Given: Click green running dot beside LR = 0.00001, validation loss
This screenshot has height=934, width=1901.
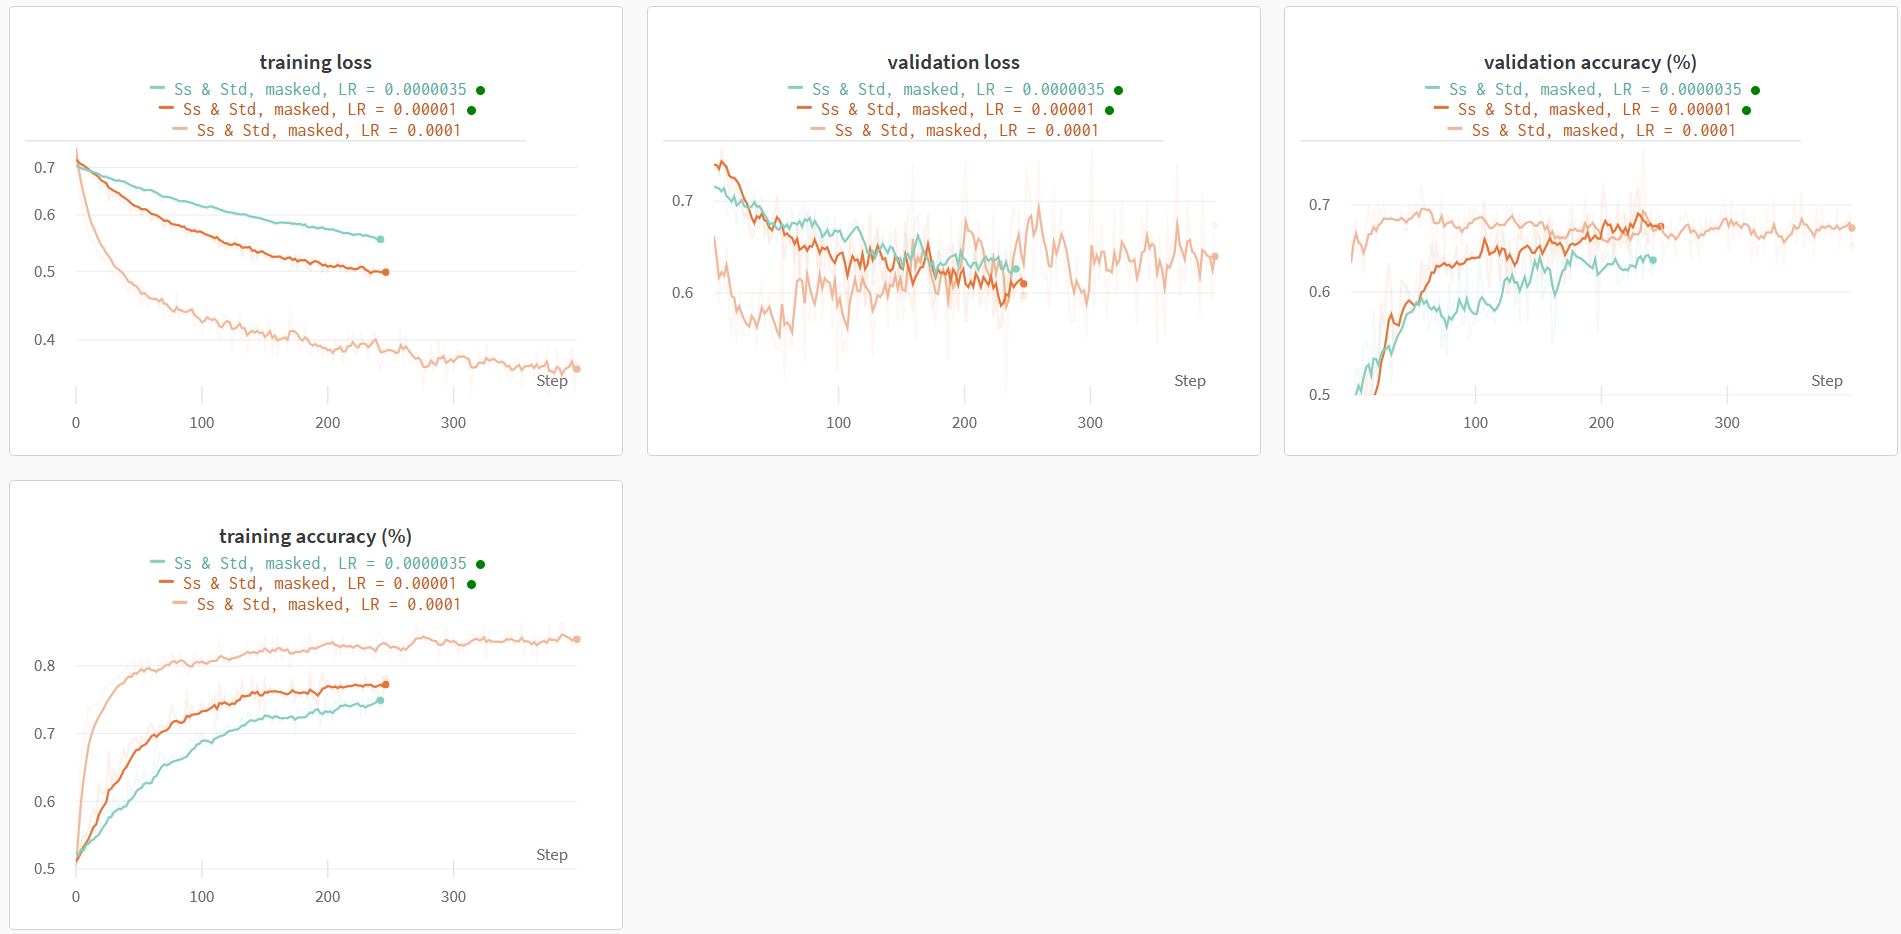Looking at the screenshot, I should coord(1109,110).
